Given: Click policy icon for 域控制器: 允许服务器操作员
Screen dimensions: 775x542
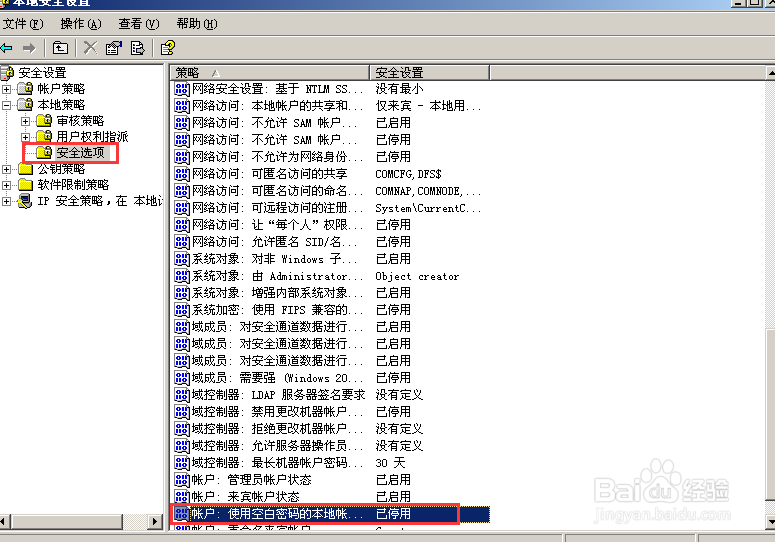Looking at the screenshot, I should 182,446.
